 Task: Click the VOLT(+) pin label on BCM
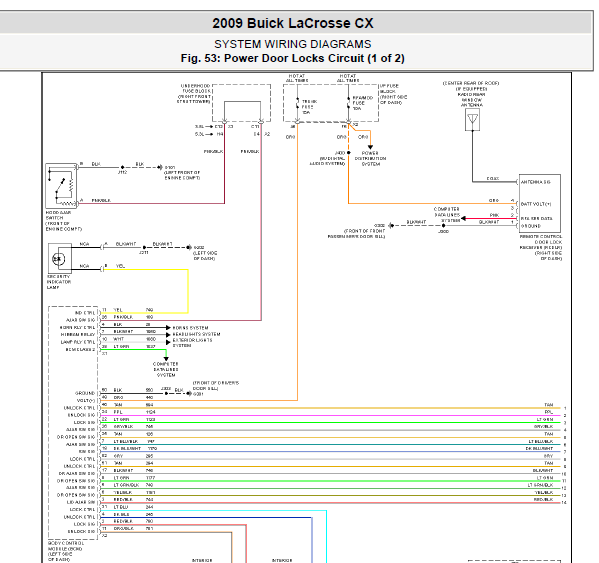(x=86, y=400)
